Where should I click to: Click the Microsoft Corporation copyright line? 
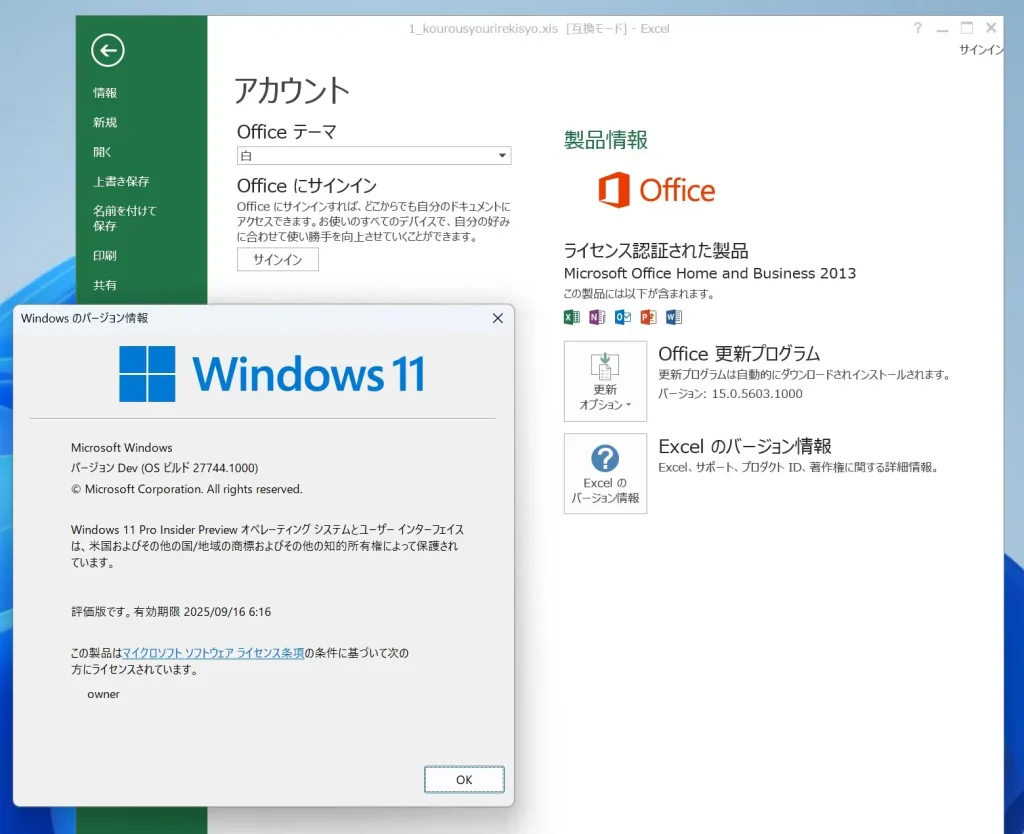click(187, 489)
